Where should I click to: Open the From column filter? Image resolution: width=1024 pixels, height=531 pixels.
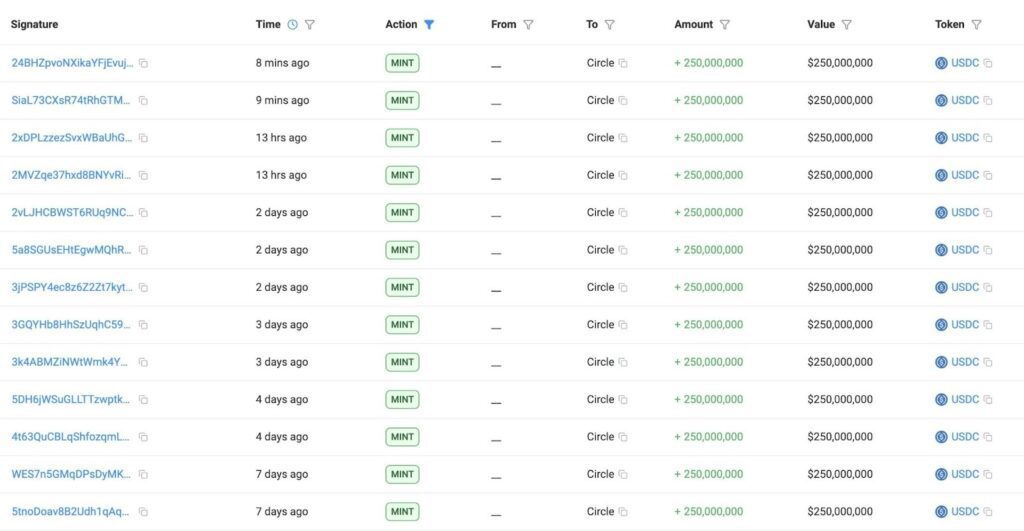coord(528,24)
